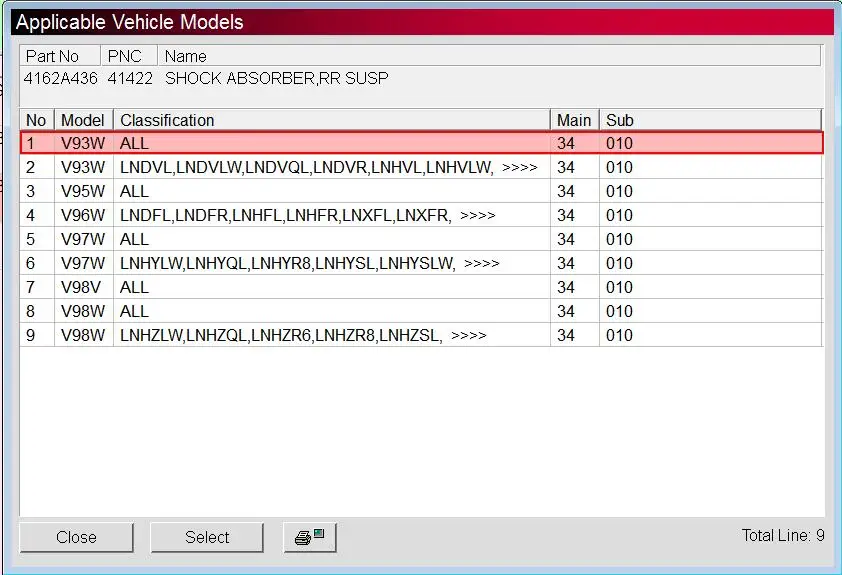
Task: Click the print icon button
Action: [310, 537]
